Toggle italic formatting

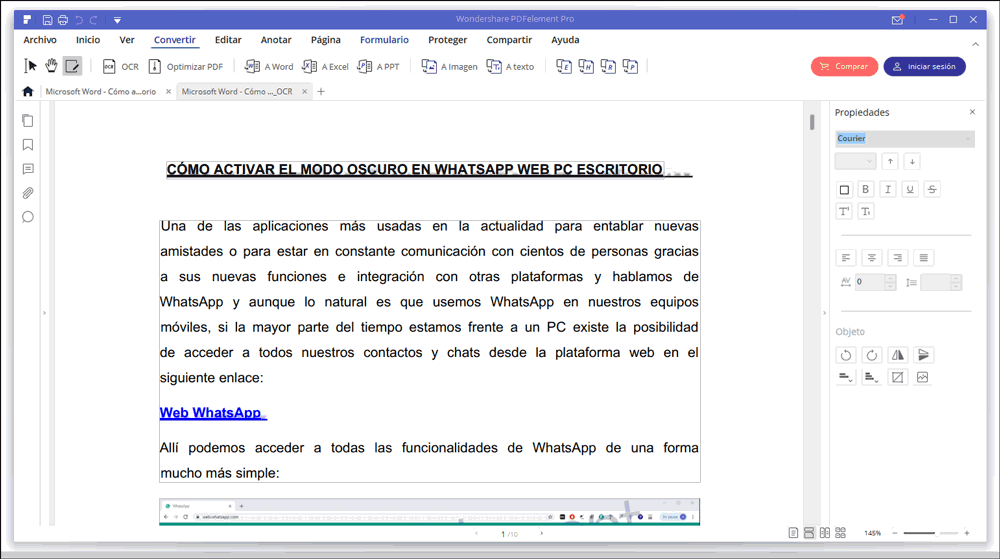pyautogui.click(x=888, y=189)
